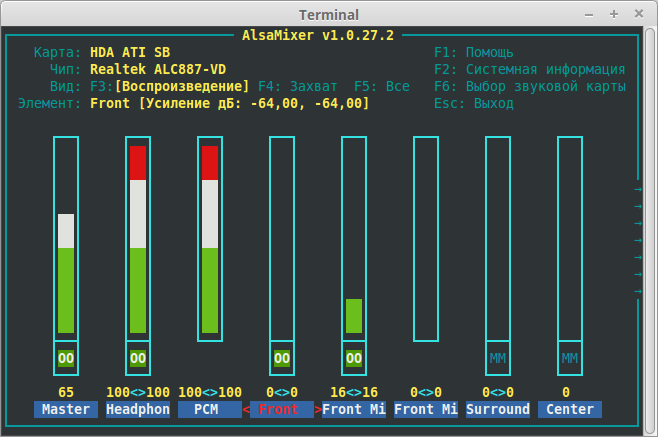
Task: Close the Terminal window
Action: [639, 14]
